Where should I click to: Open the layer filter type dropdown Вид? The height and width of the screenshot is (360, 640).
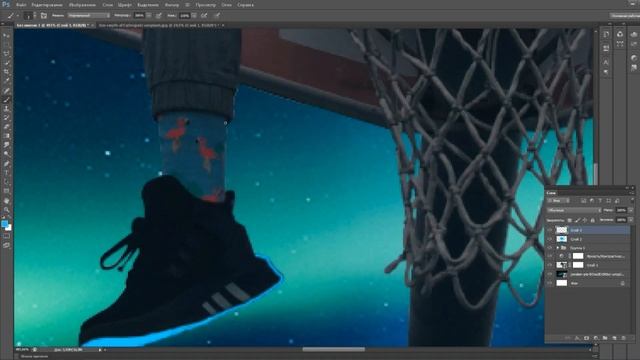[558, 200]
